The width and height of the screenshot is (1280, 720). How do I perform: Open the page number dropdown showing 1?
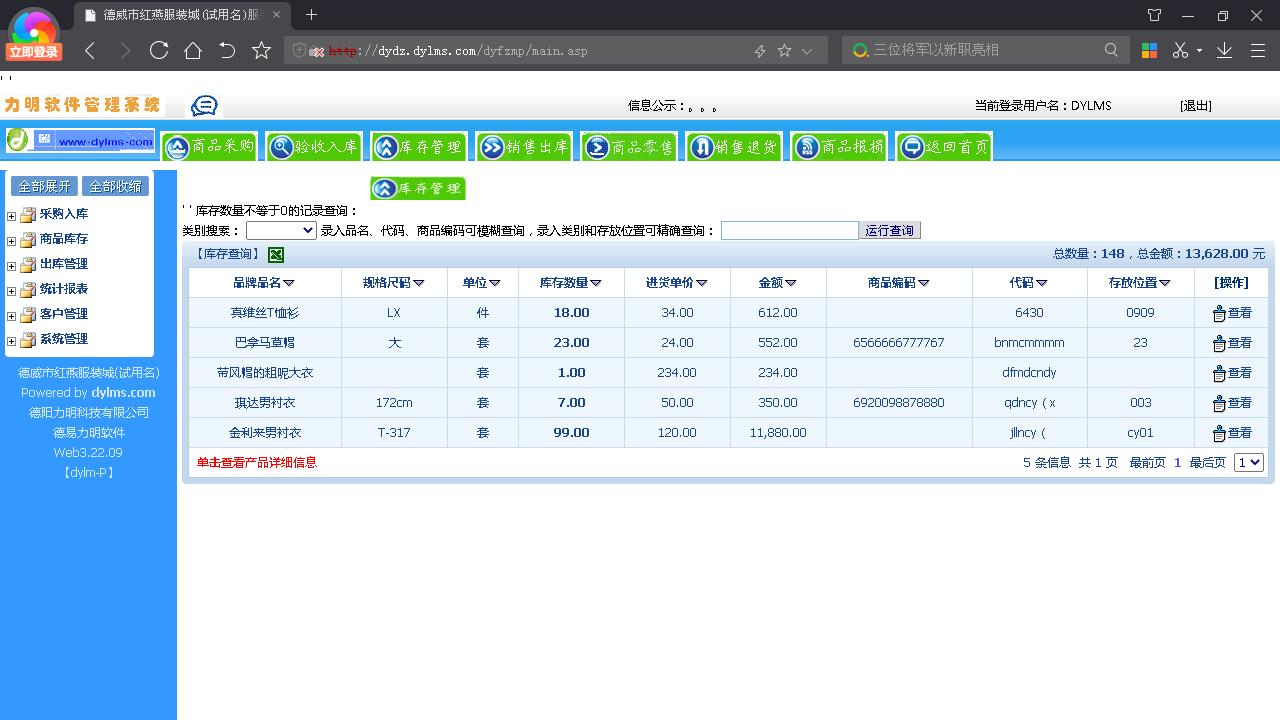(1248, 462)
